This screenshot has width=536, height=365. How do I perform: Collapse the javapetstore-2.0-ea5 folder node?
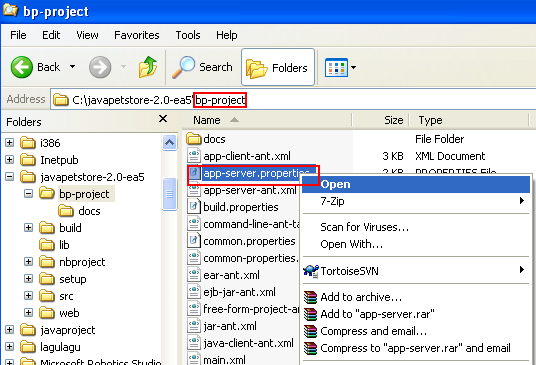click(10, 177)
